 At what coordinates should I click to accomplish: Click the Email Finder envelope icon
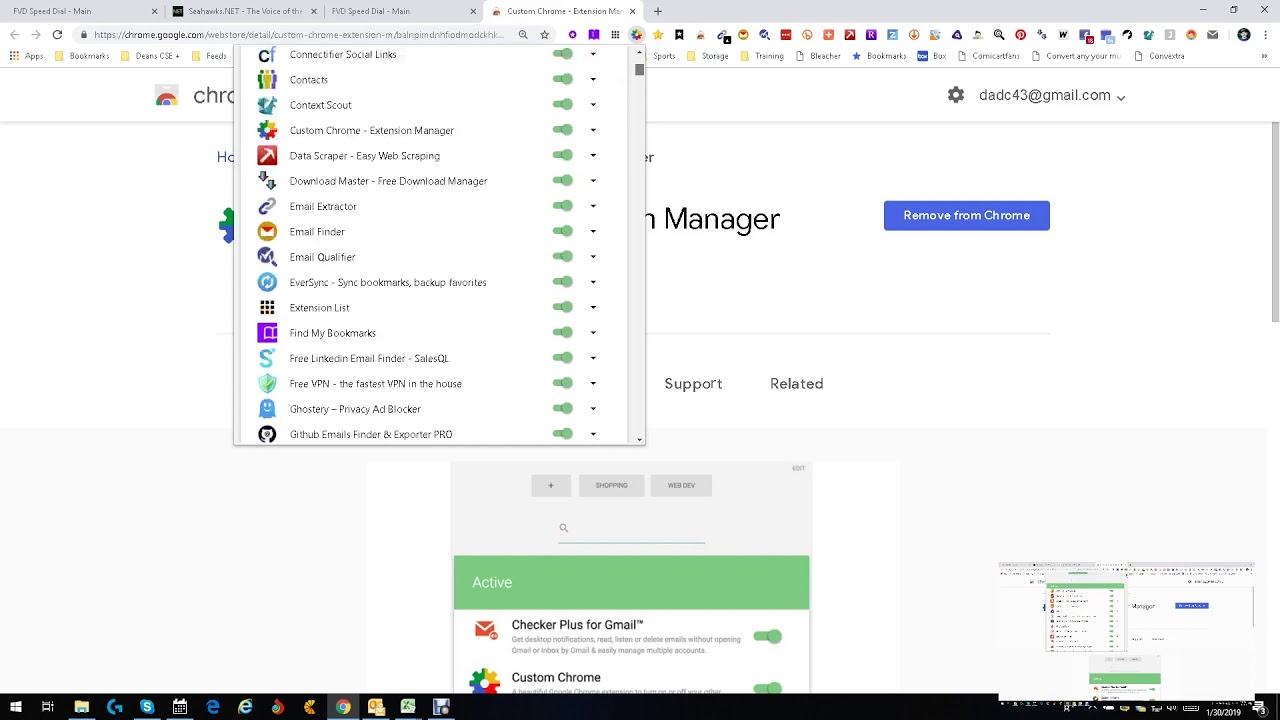click(x=267, y=231)
